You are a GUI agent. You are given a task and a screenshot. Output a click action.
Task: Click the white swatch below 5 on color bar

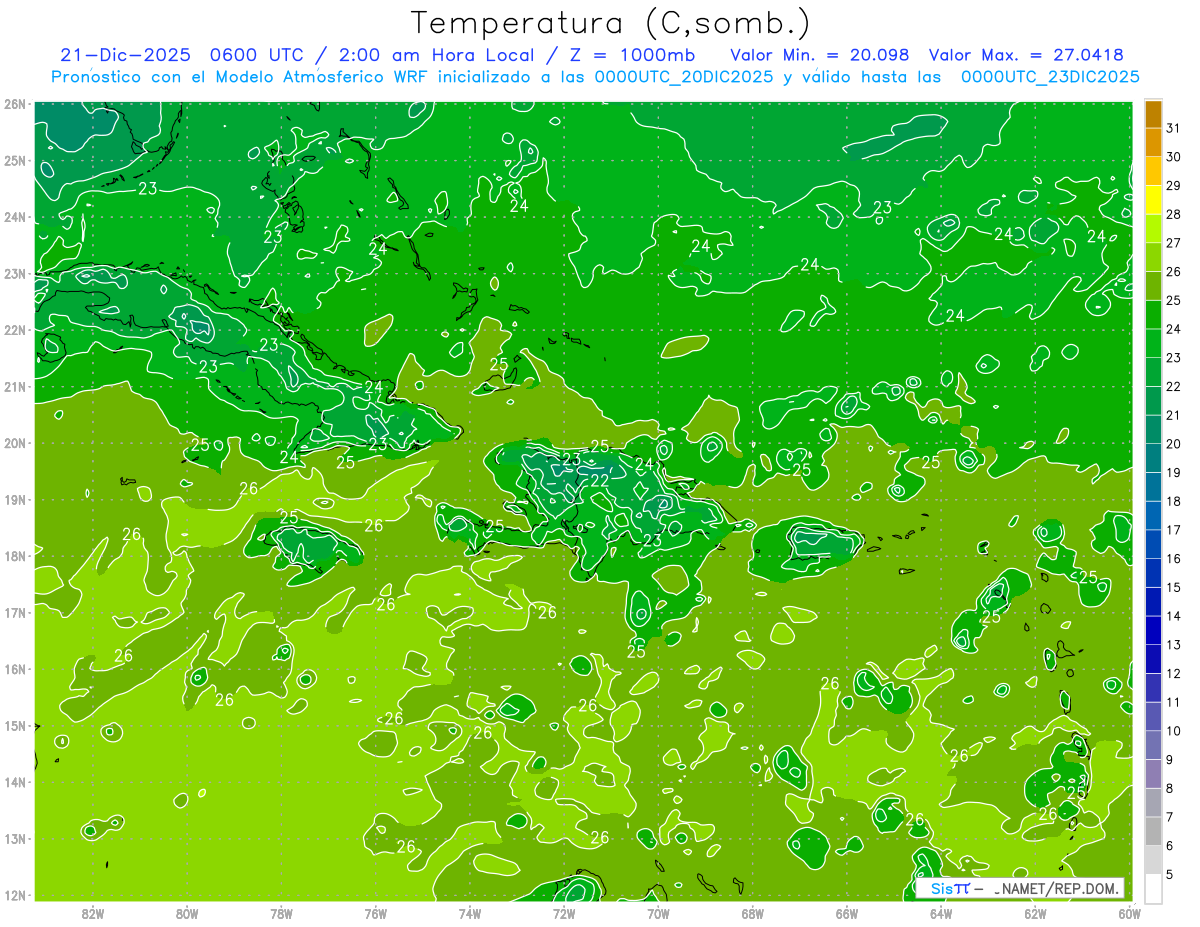1153,888
